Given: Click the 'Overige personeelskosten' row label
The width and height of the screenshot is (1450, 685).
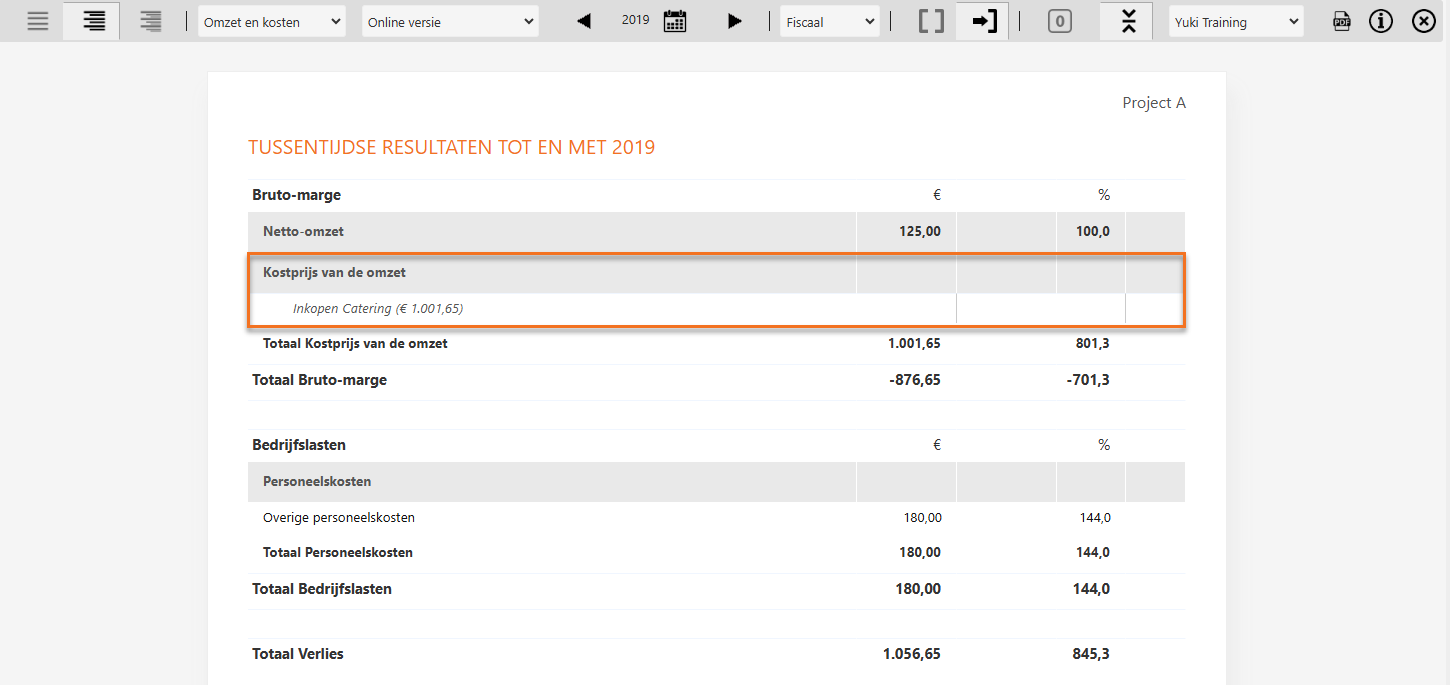Looking at the screenshot, I should click(339, 518).
